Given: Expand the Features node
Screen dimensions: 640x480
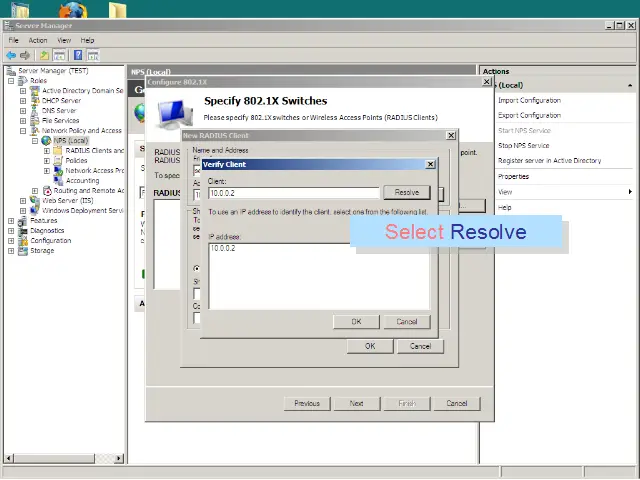Looking at the screenshot, I should 11,221.
